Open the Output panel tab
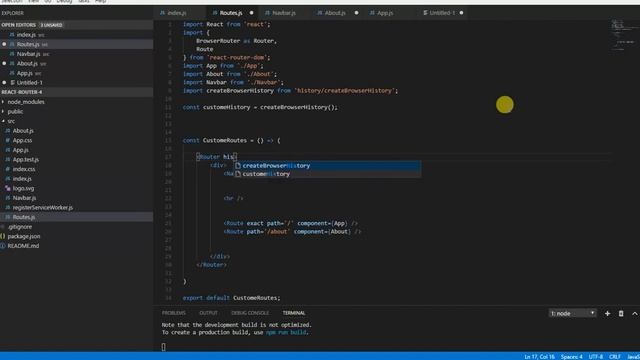The height and width of the screenshot is (360, 640). 208,313
